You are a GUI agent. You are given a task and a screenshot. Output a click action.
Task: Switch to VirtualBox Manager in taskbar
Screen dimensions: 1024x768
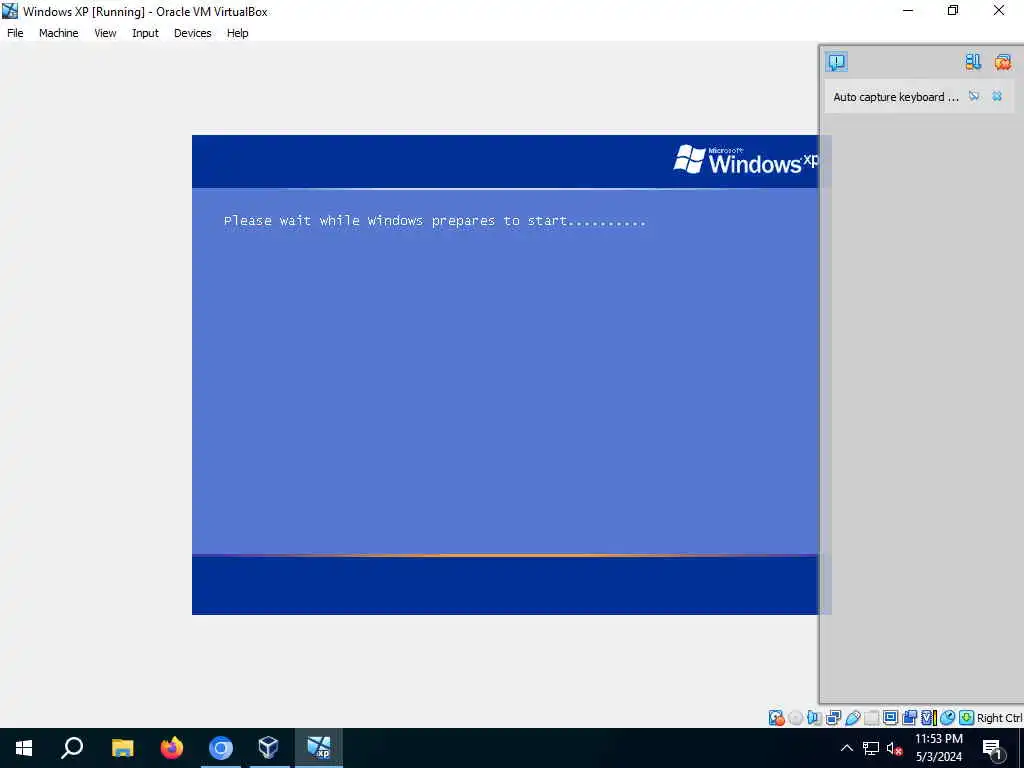point(269,748)
